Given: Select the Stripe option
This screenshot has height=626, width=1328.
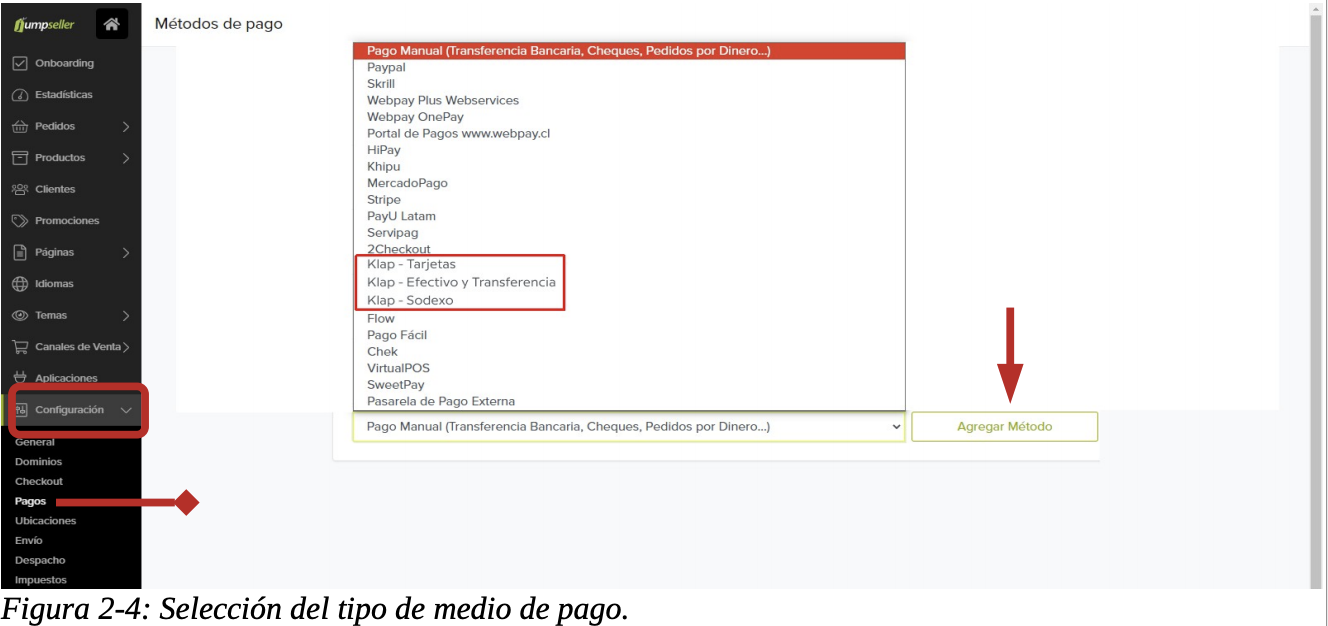Looking at the screenshot, I should [x=629, y=199].
